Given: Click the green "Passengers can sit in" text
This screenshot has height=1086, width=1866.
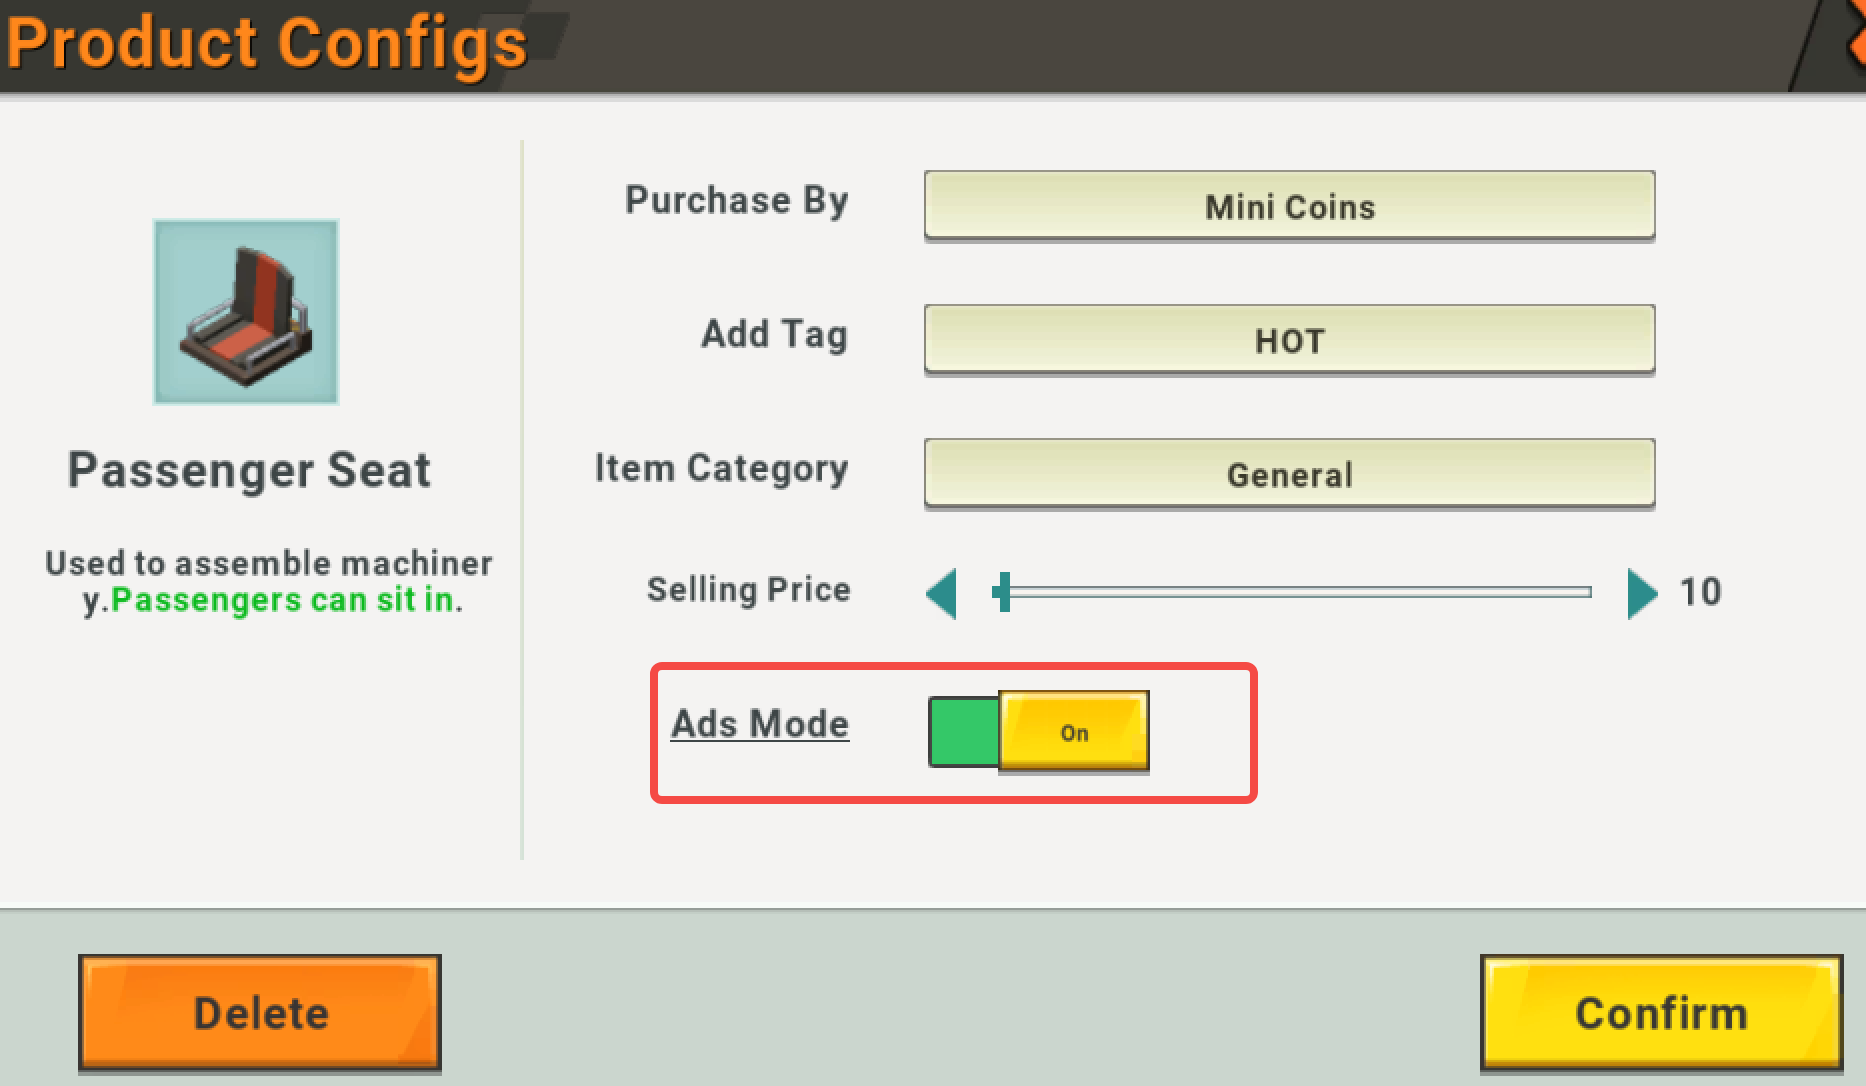Looking at the screenshot, I should [283, 600].
